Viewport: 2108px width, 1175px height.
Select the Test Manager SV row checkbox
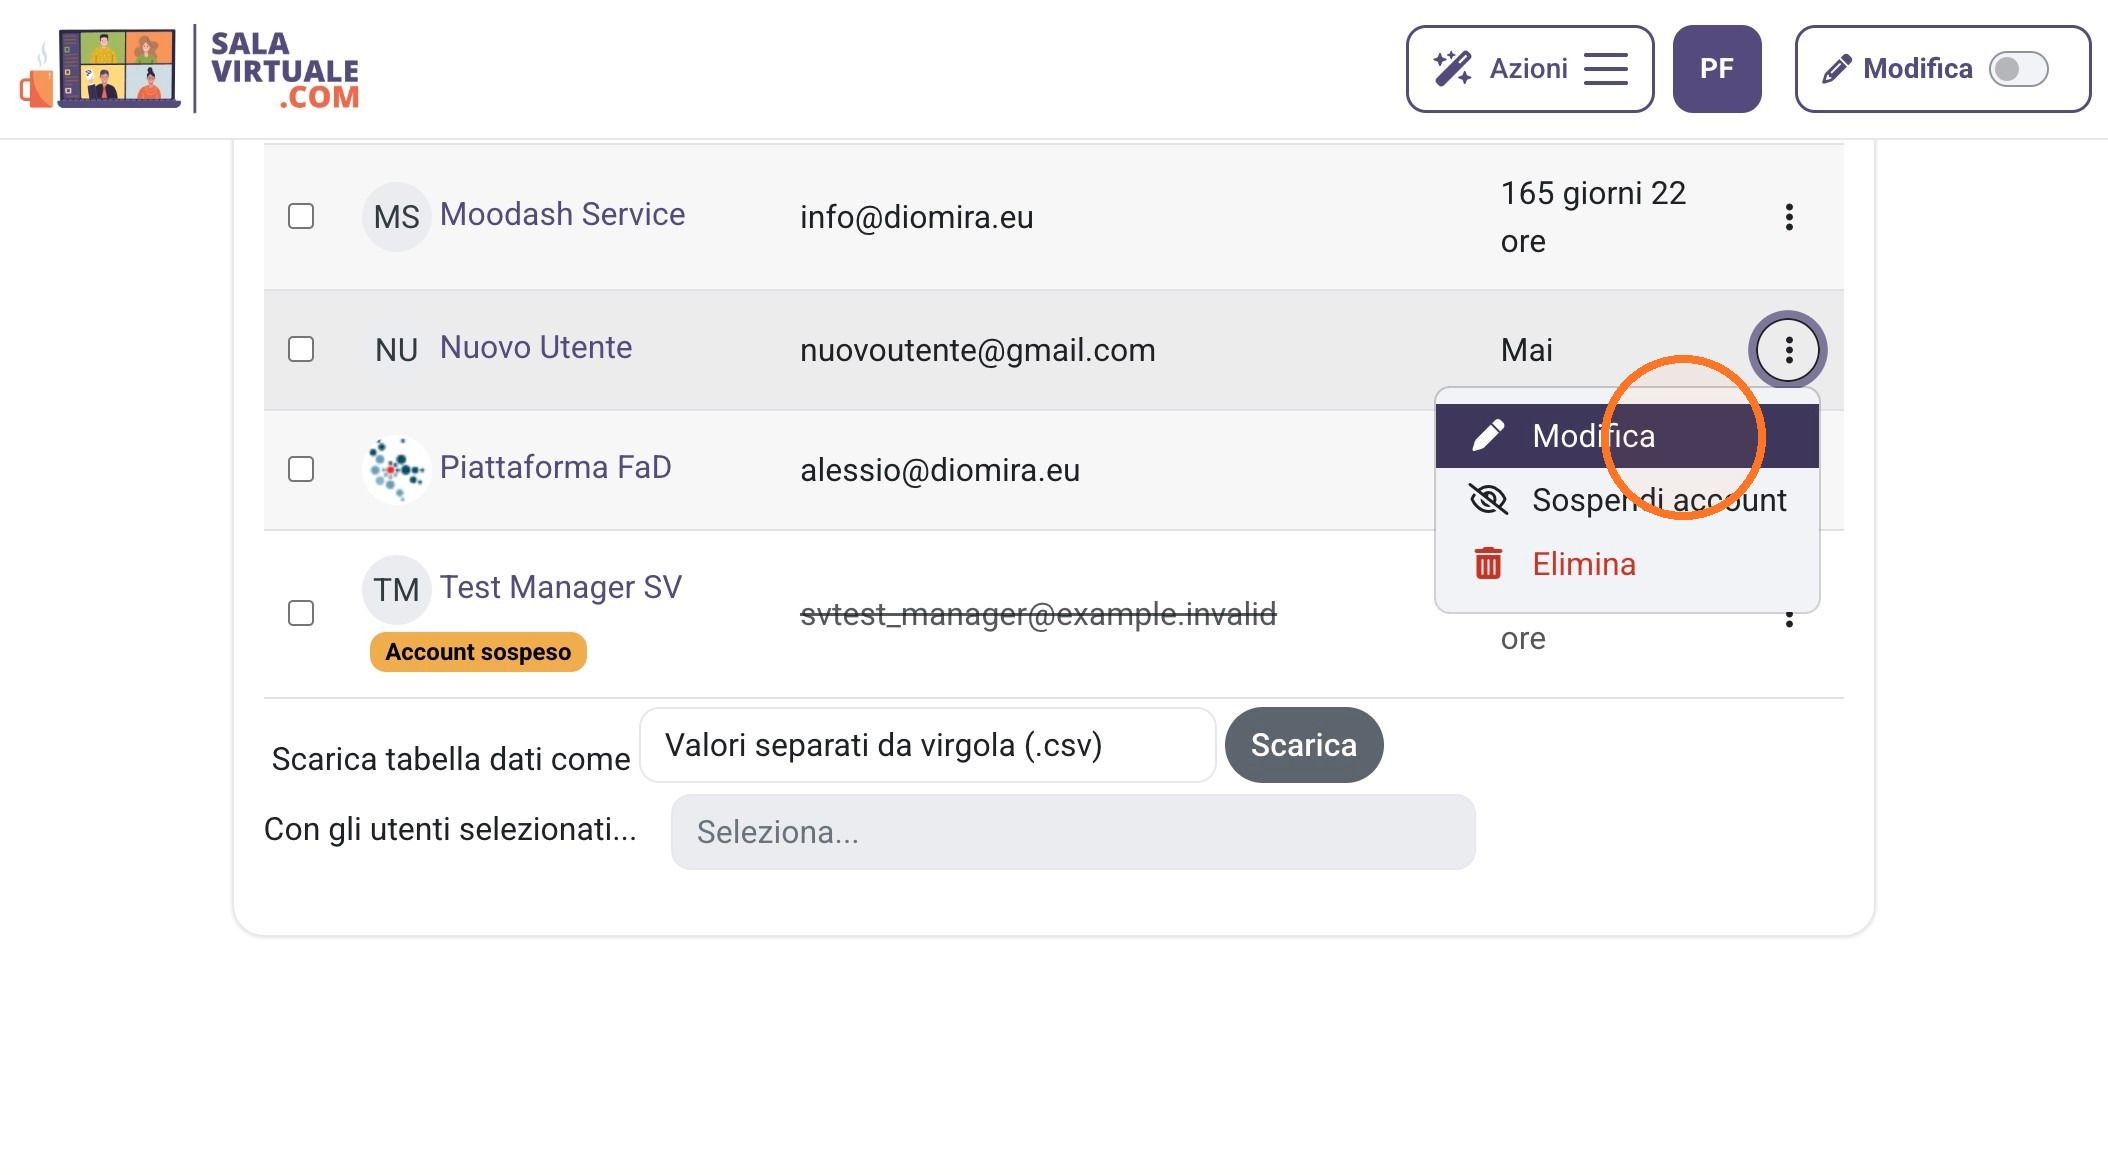pyautogui.click(x=301, y=613)
